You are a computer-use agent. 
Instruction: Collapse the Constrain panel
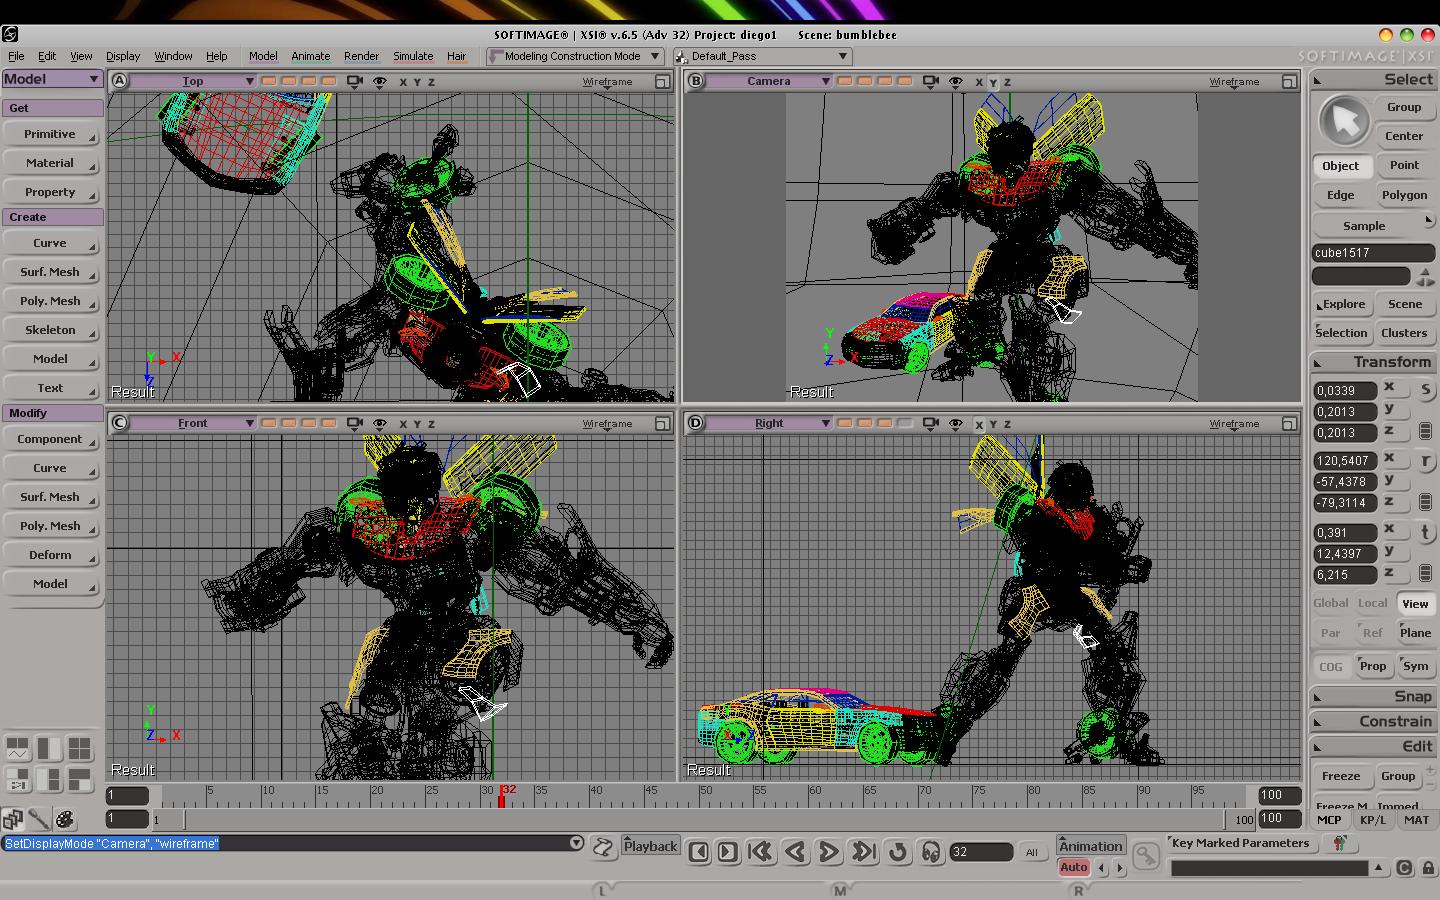[1373, 721]
